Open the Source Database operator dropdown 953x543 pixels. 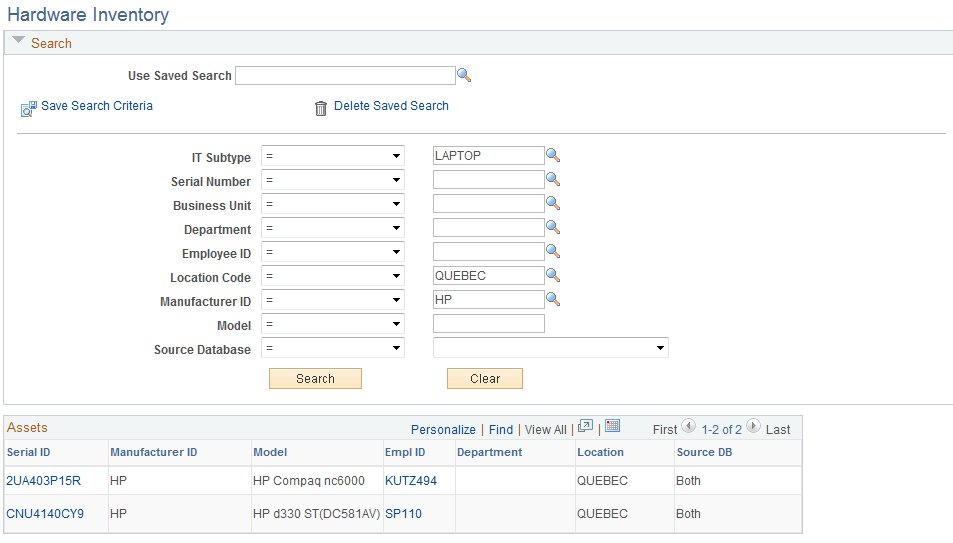tap(333, 348)
